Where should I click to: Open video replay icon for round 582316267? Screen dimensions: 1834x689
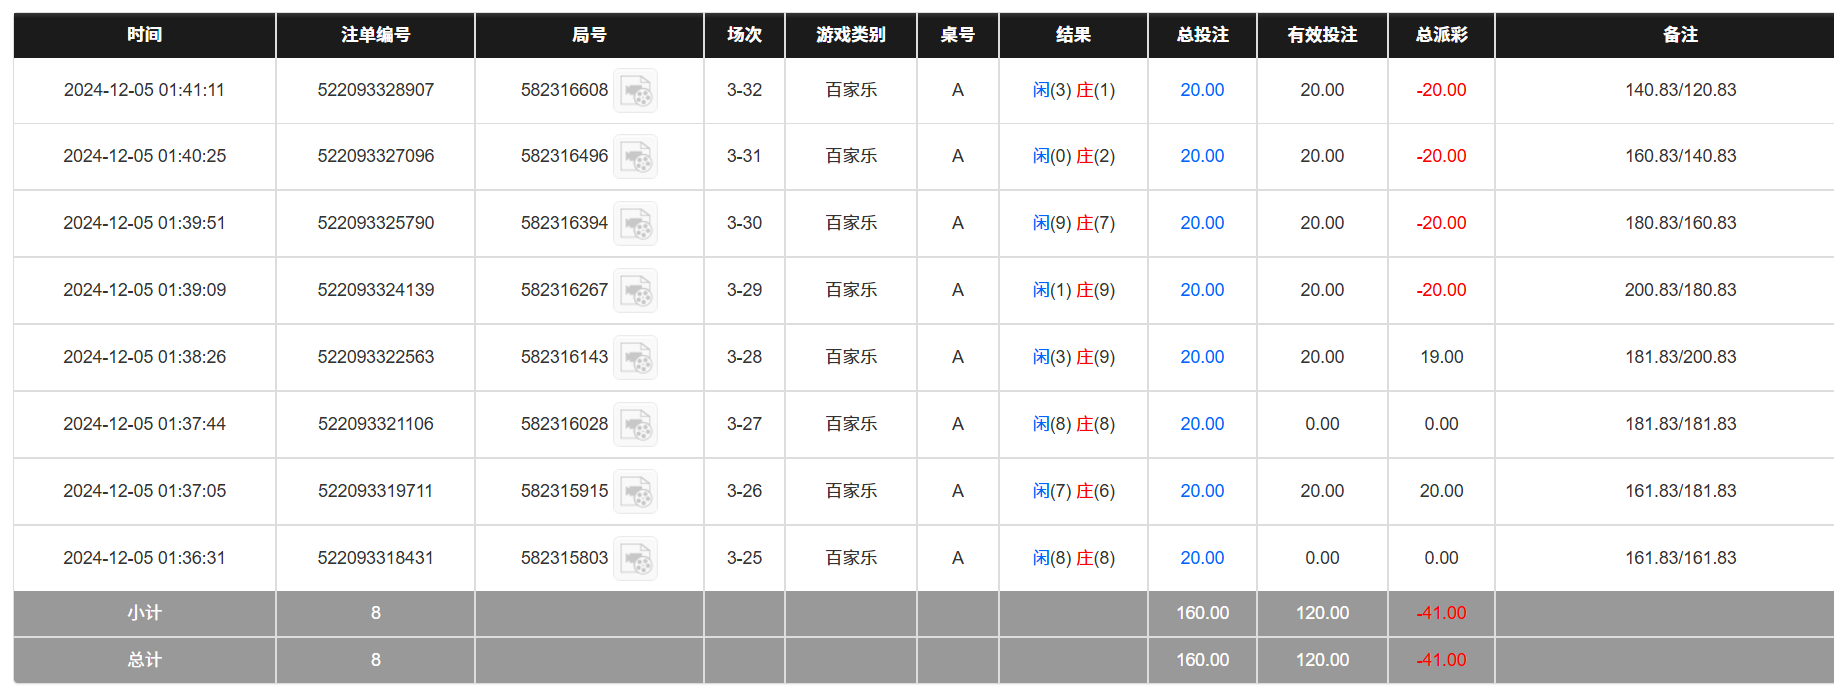(635, 291)
